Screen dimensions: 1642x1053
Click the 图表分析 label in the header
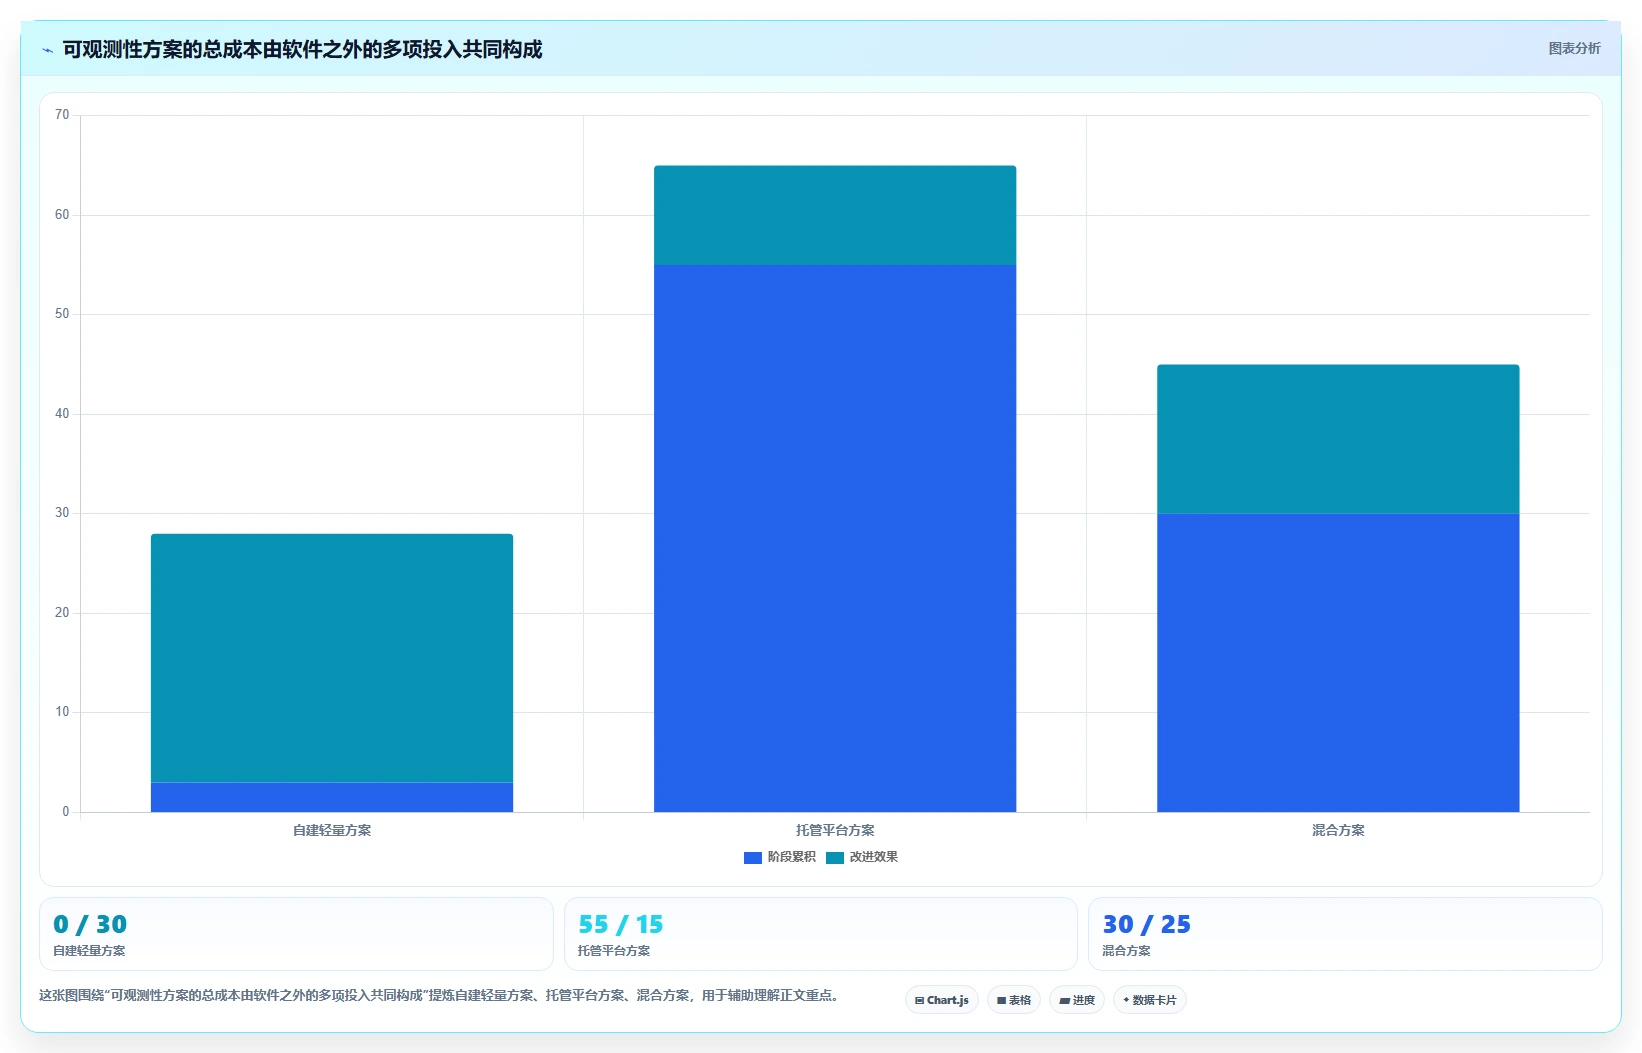point(1574,48)
